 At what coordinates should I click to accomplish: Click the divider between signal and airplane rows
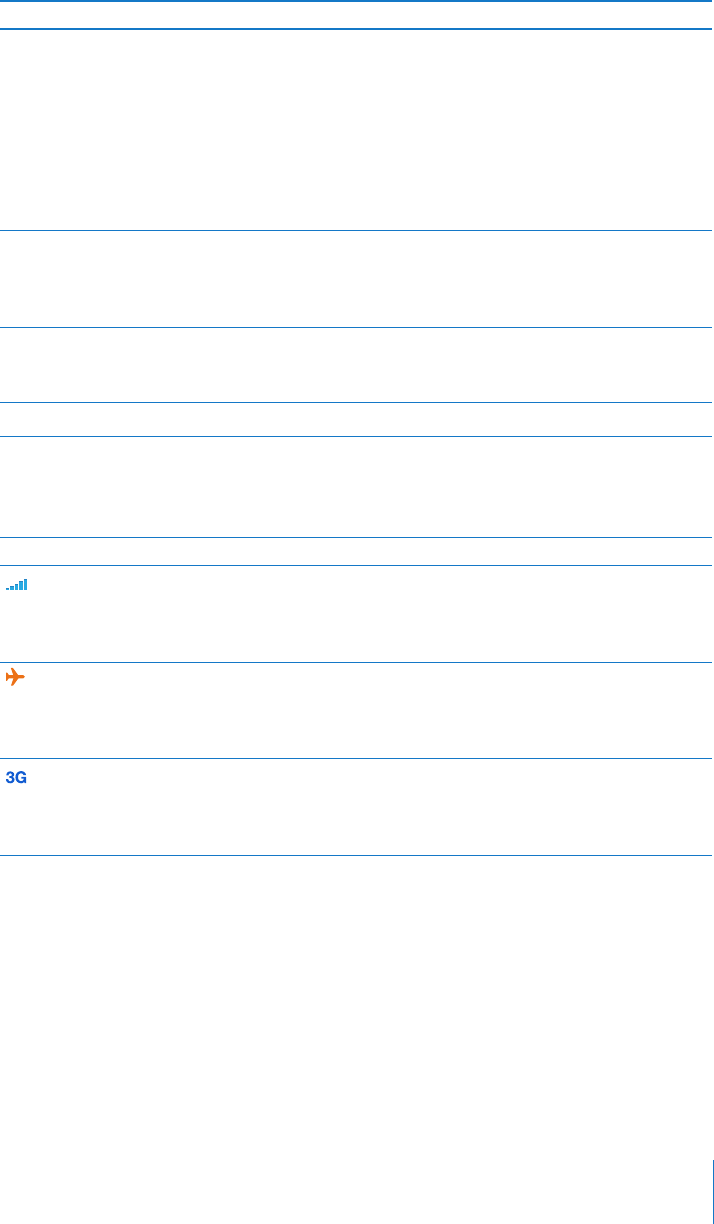pyautogui.click(x=356, y=662)
